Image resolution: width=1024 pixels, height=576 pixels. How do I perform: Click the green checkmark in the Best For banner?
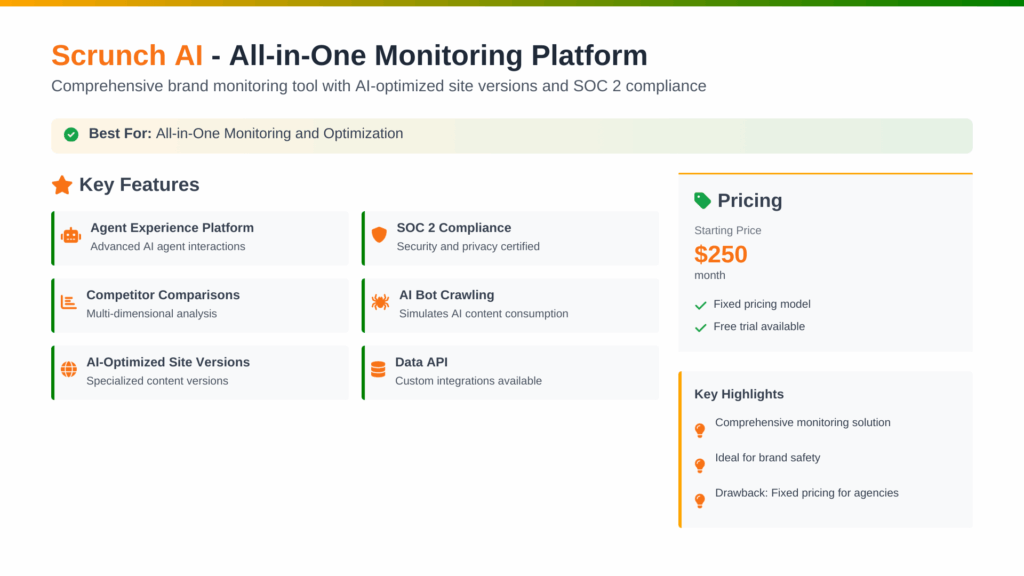point(71,133)
